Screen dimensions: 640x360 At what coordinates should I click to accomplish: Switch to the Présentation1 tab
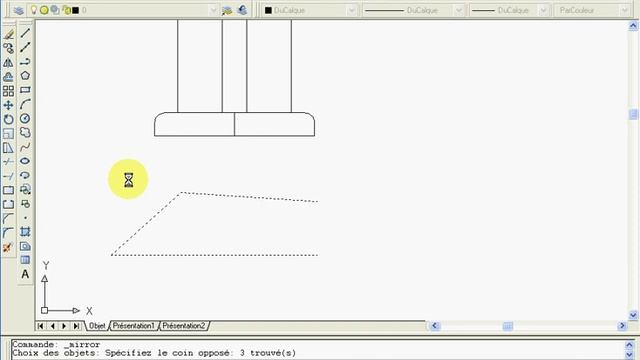[133, 326]
